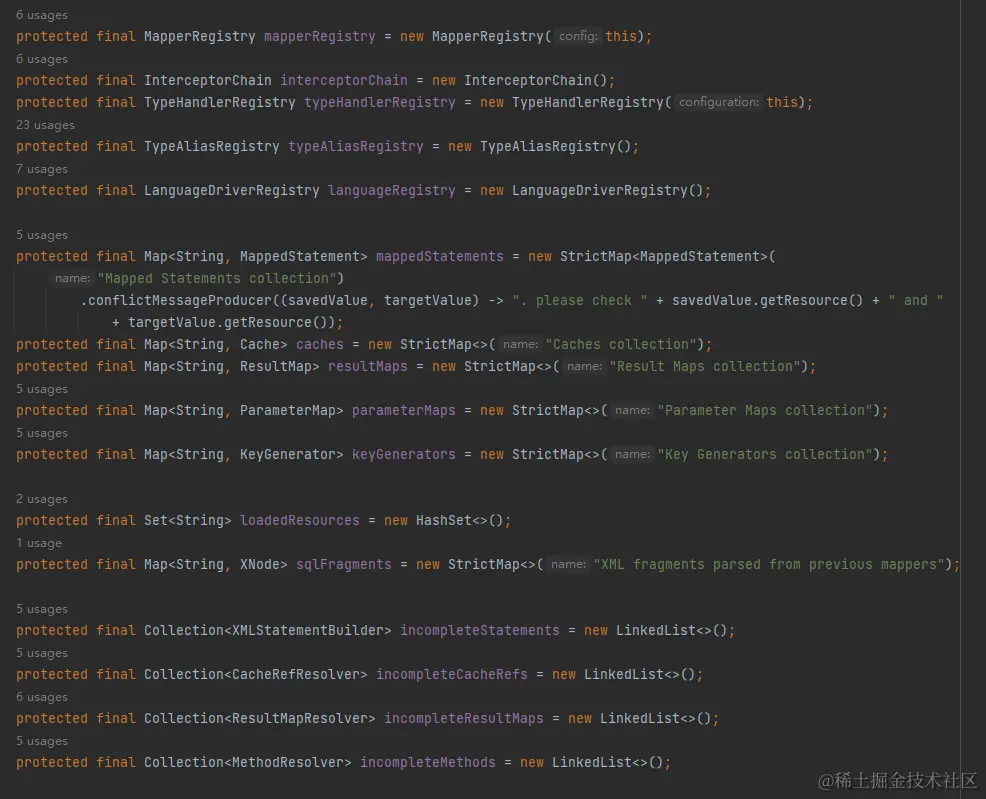The width and height of the screenshot is (986, 799).
Task: Select the incompleteCacheRefs field name
Action: click(x=451, y=675)
